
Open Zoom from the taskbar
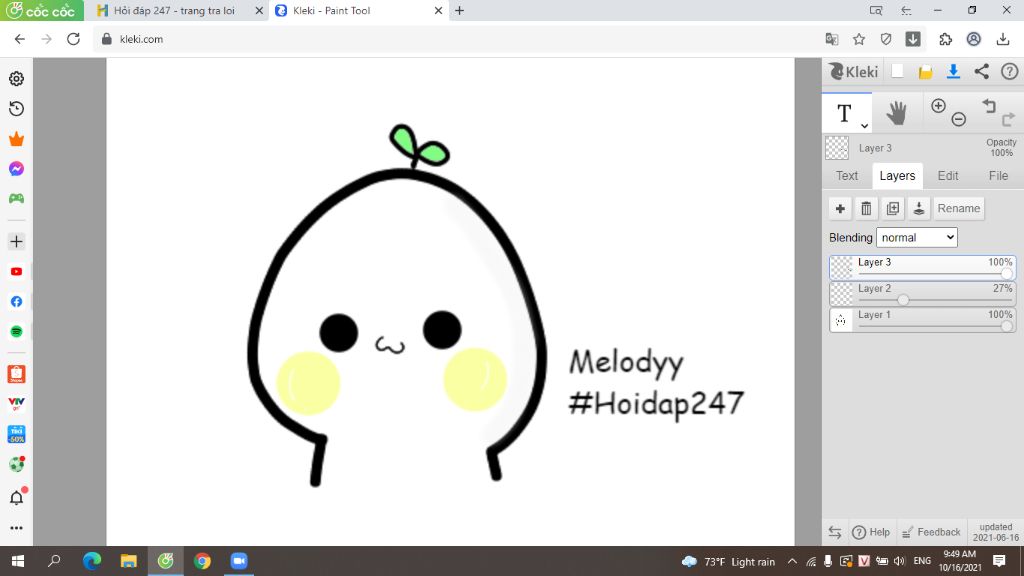[239, 561]
